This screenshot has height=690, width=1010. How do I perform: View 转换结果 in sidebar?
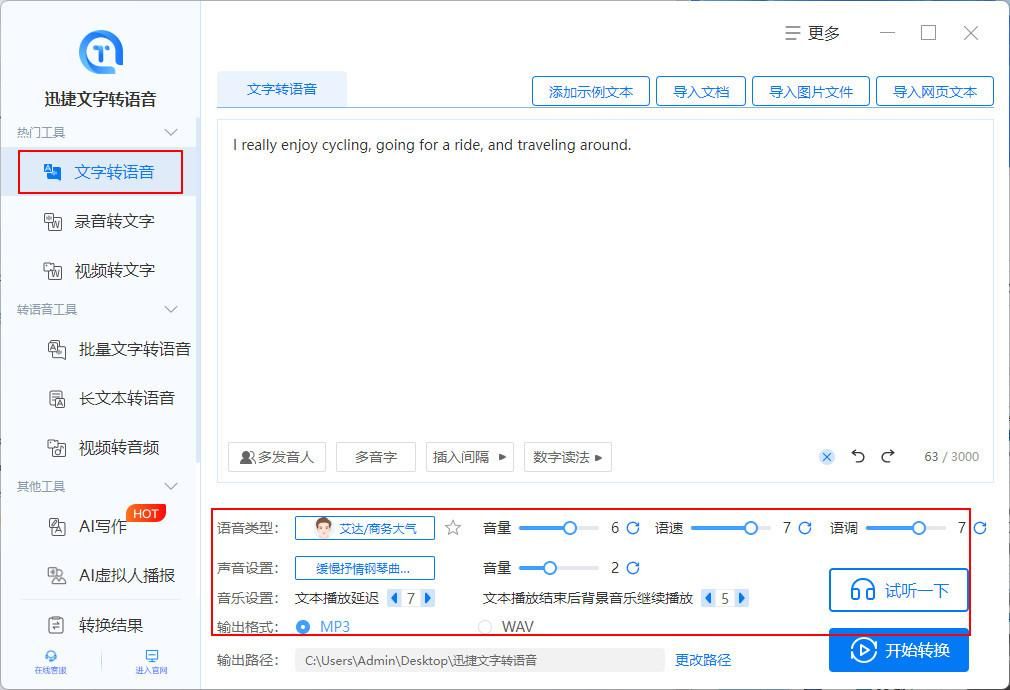pyautogui.click(x=95, y=625)
